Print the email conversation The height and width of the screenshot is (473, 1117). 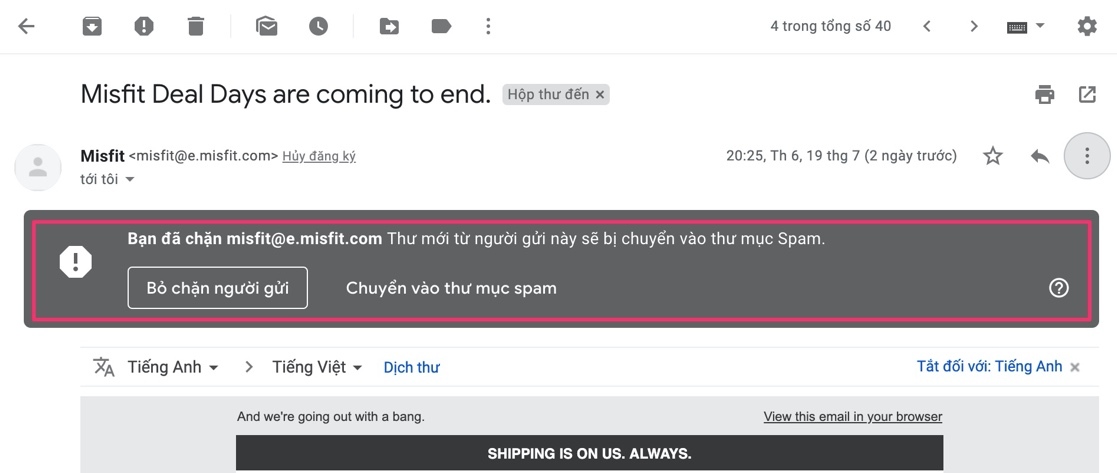1045,95
